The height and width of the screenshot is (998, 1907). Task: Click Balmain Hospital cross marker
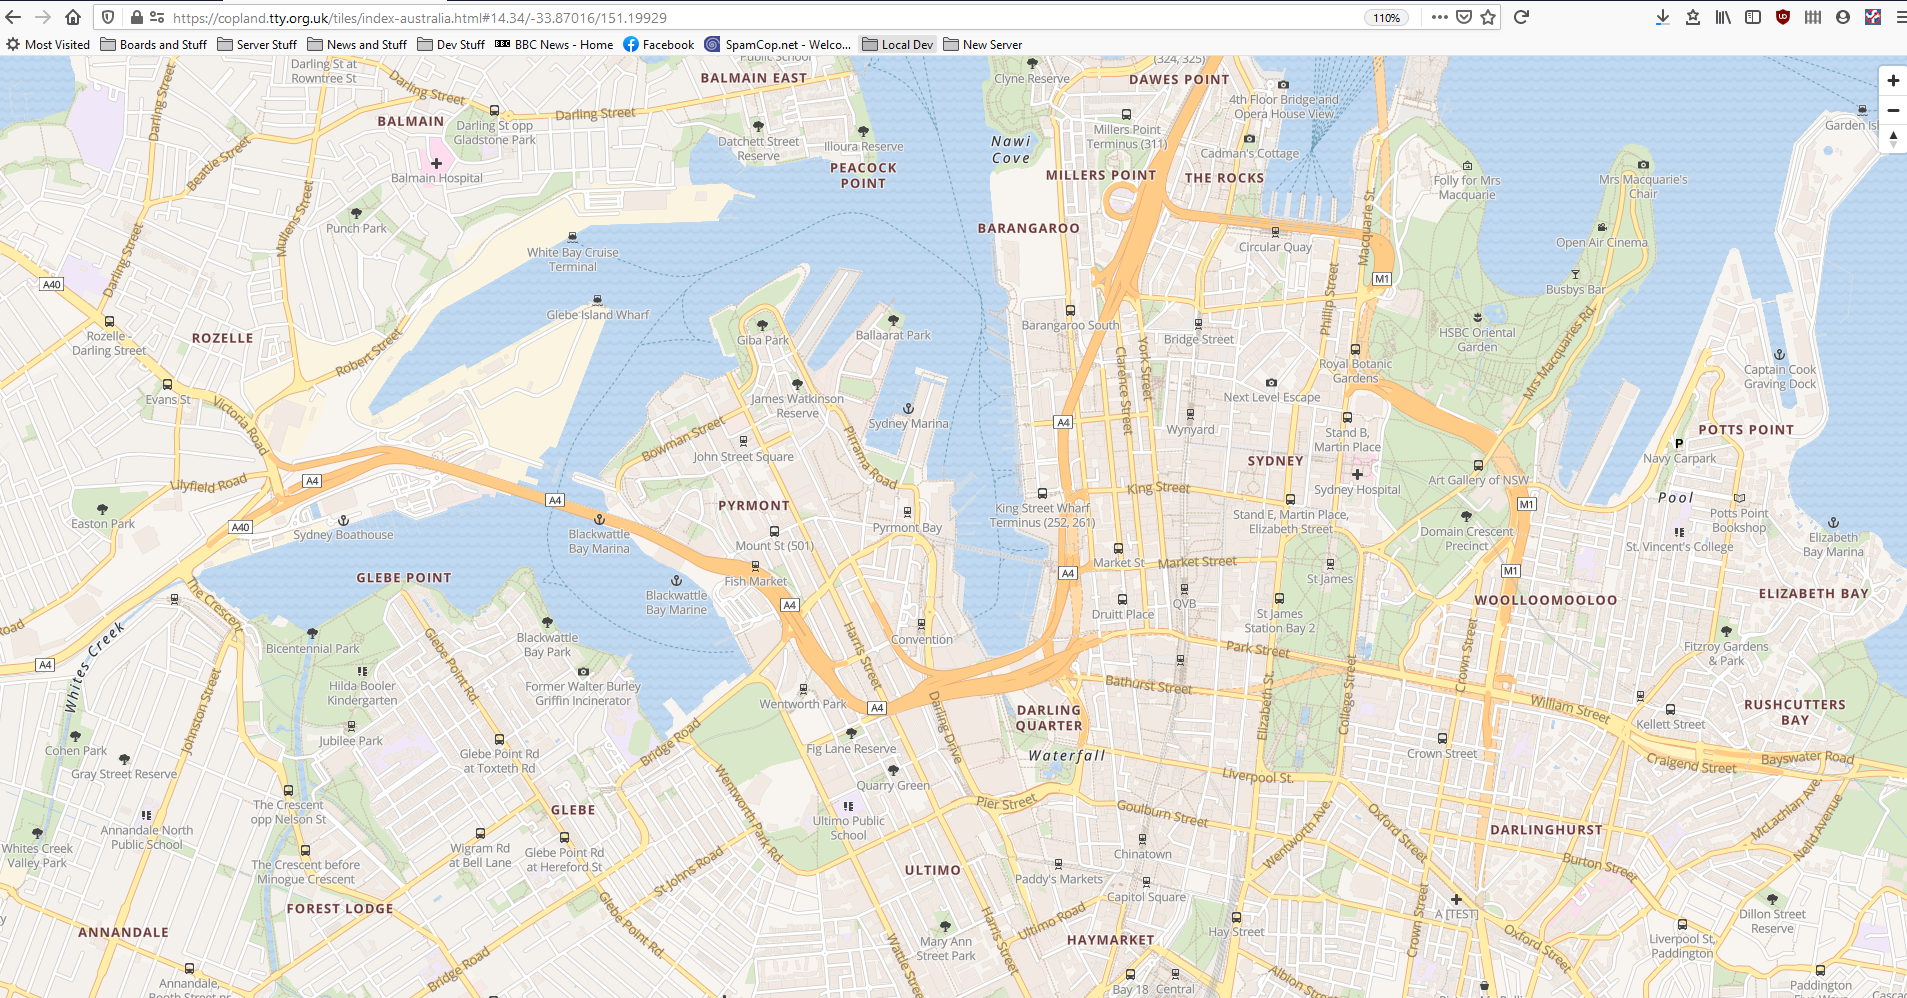tap(436, 163)
